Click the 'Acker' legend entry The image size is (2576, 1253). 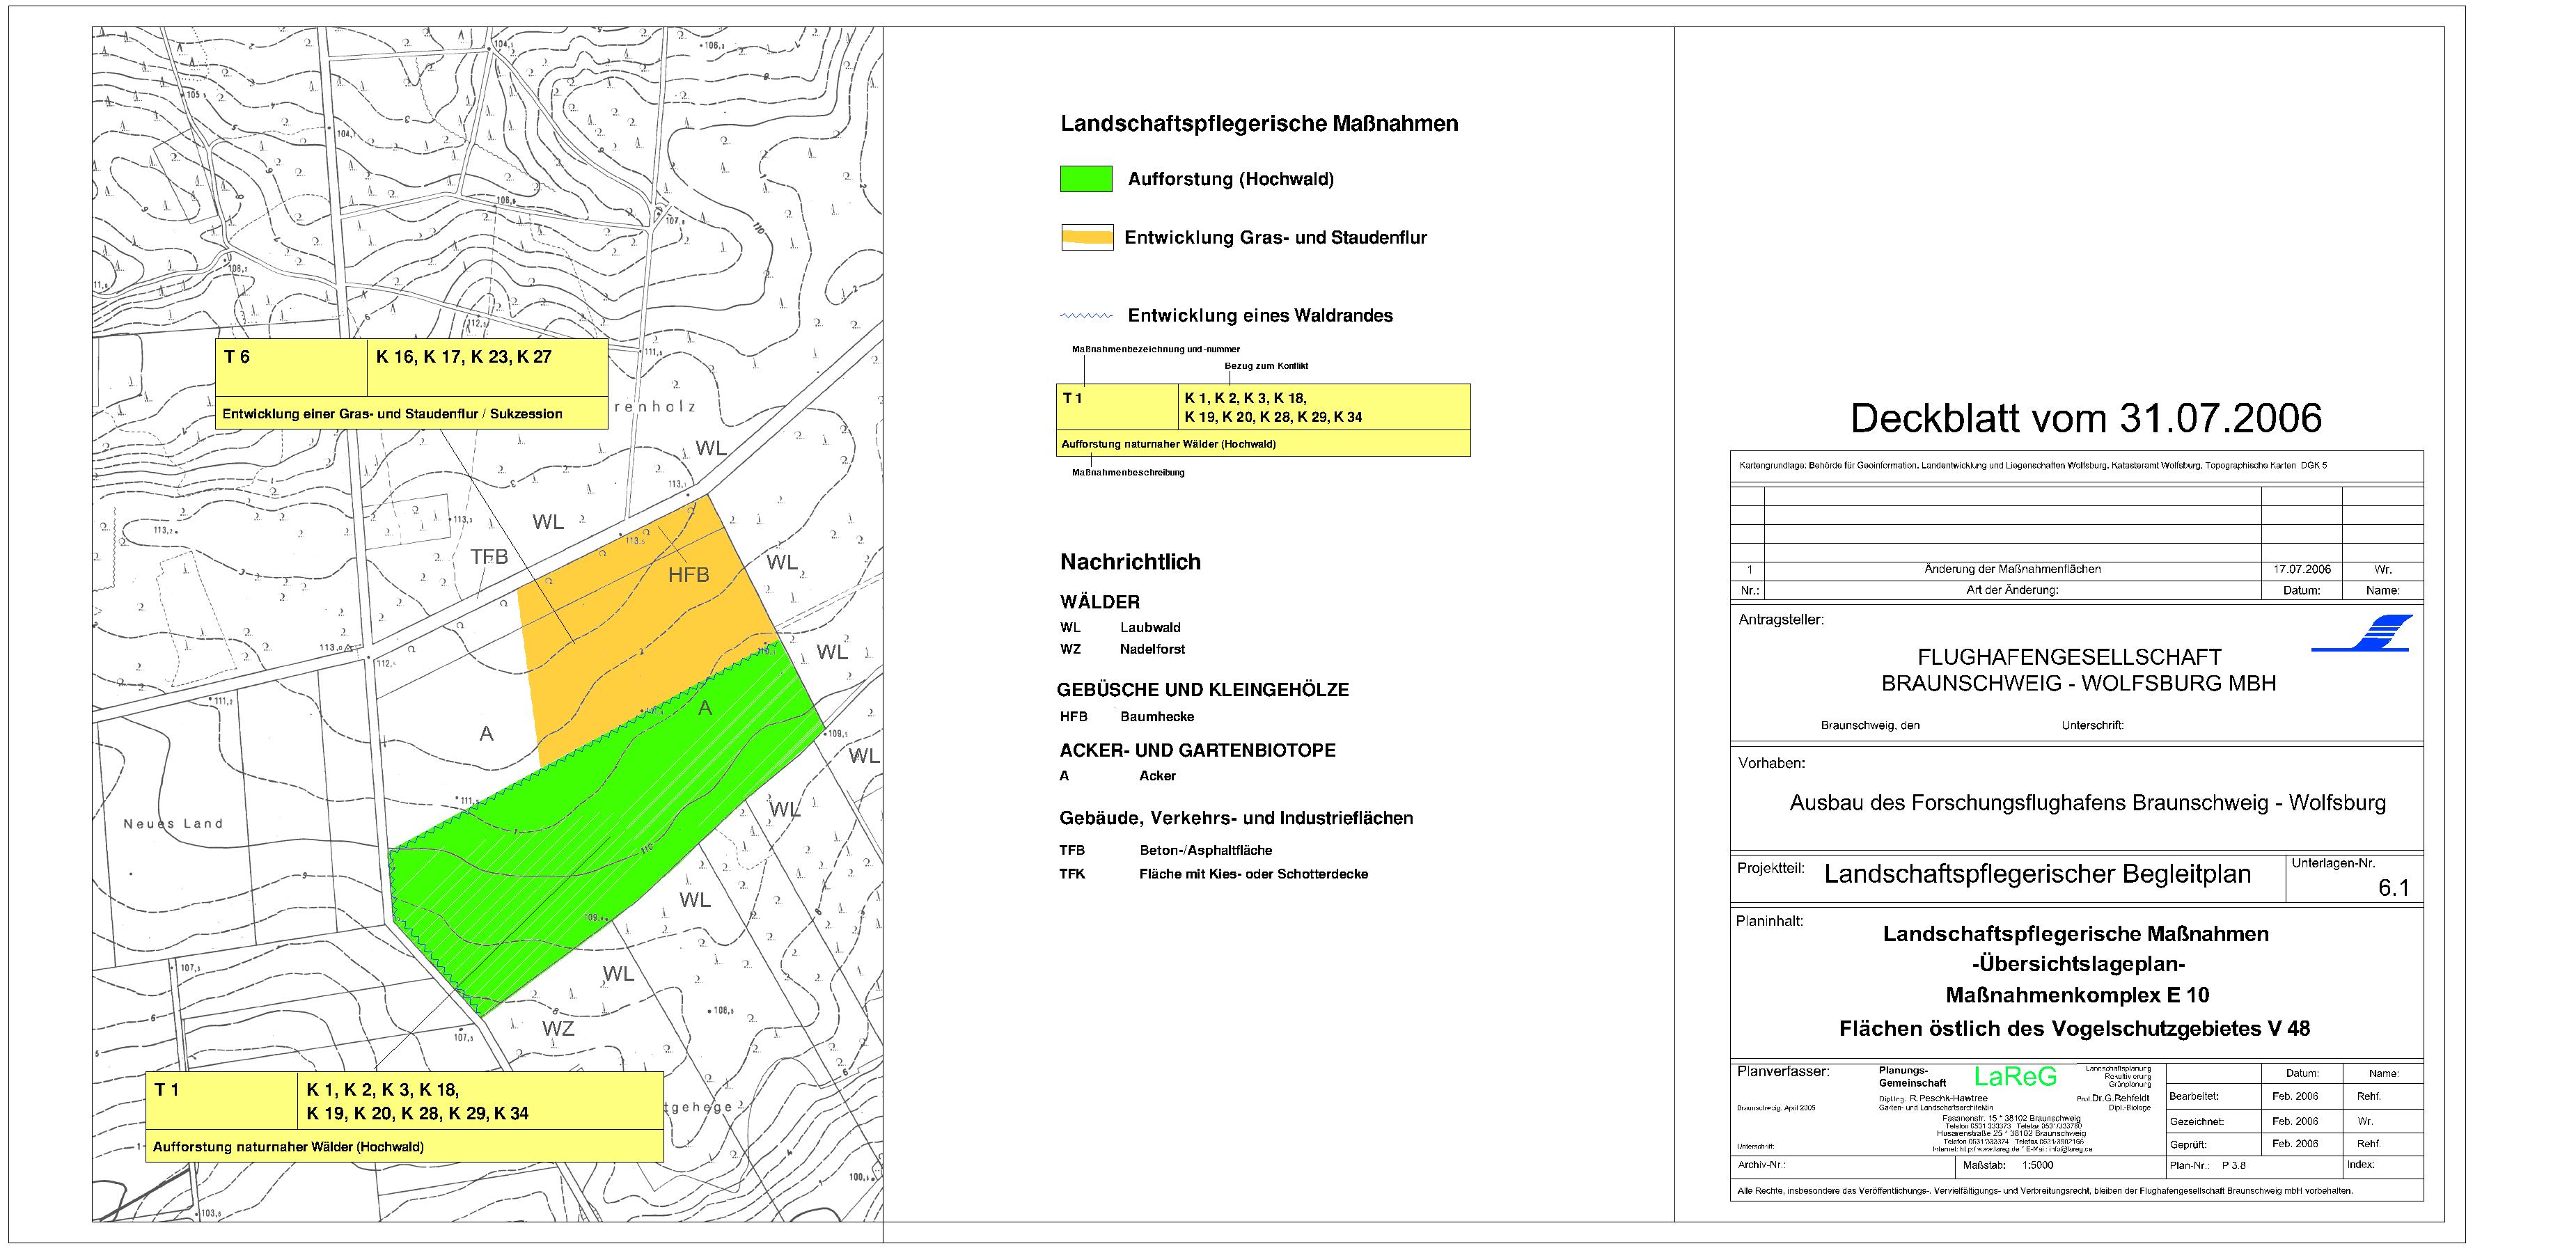1157,776
